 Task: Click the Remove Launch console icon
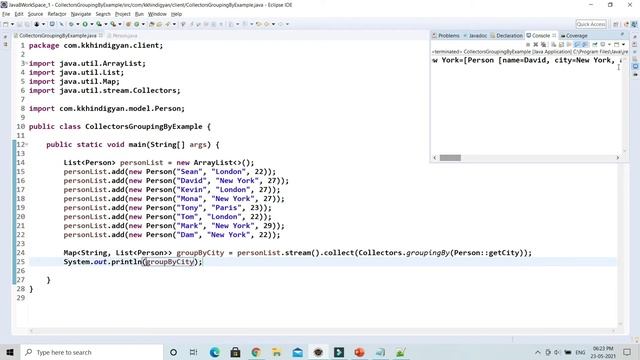tap(536, 44)
